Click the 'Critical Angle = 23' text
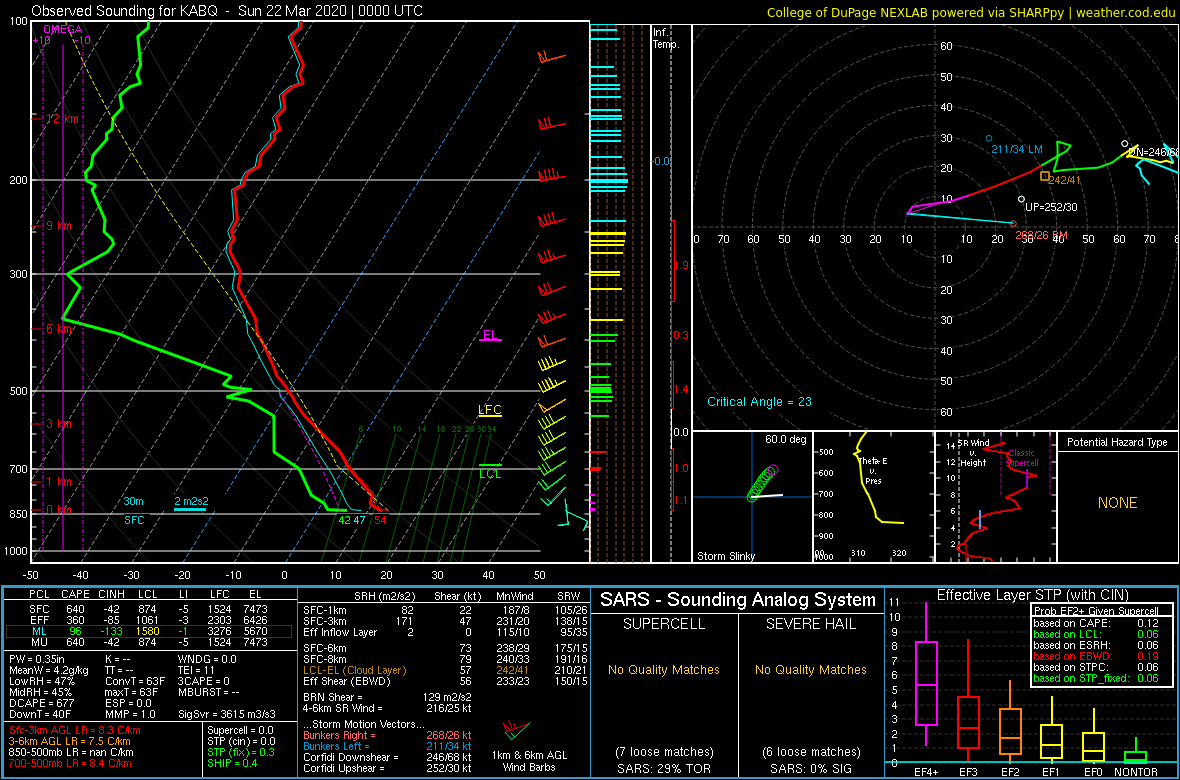 759,402
